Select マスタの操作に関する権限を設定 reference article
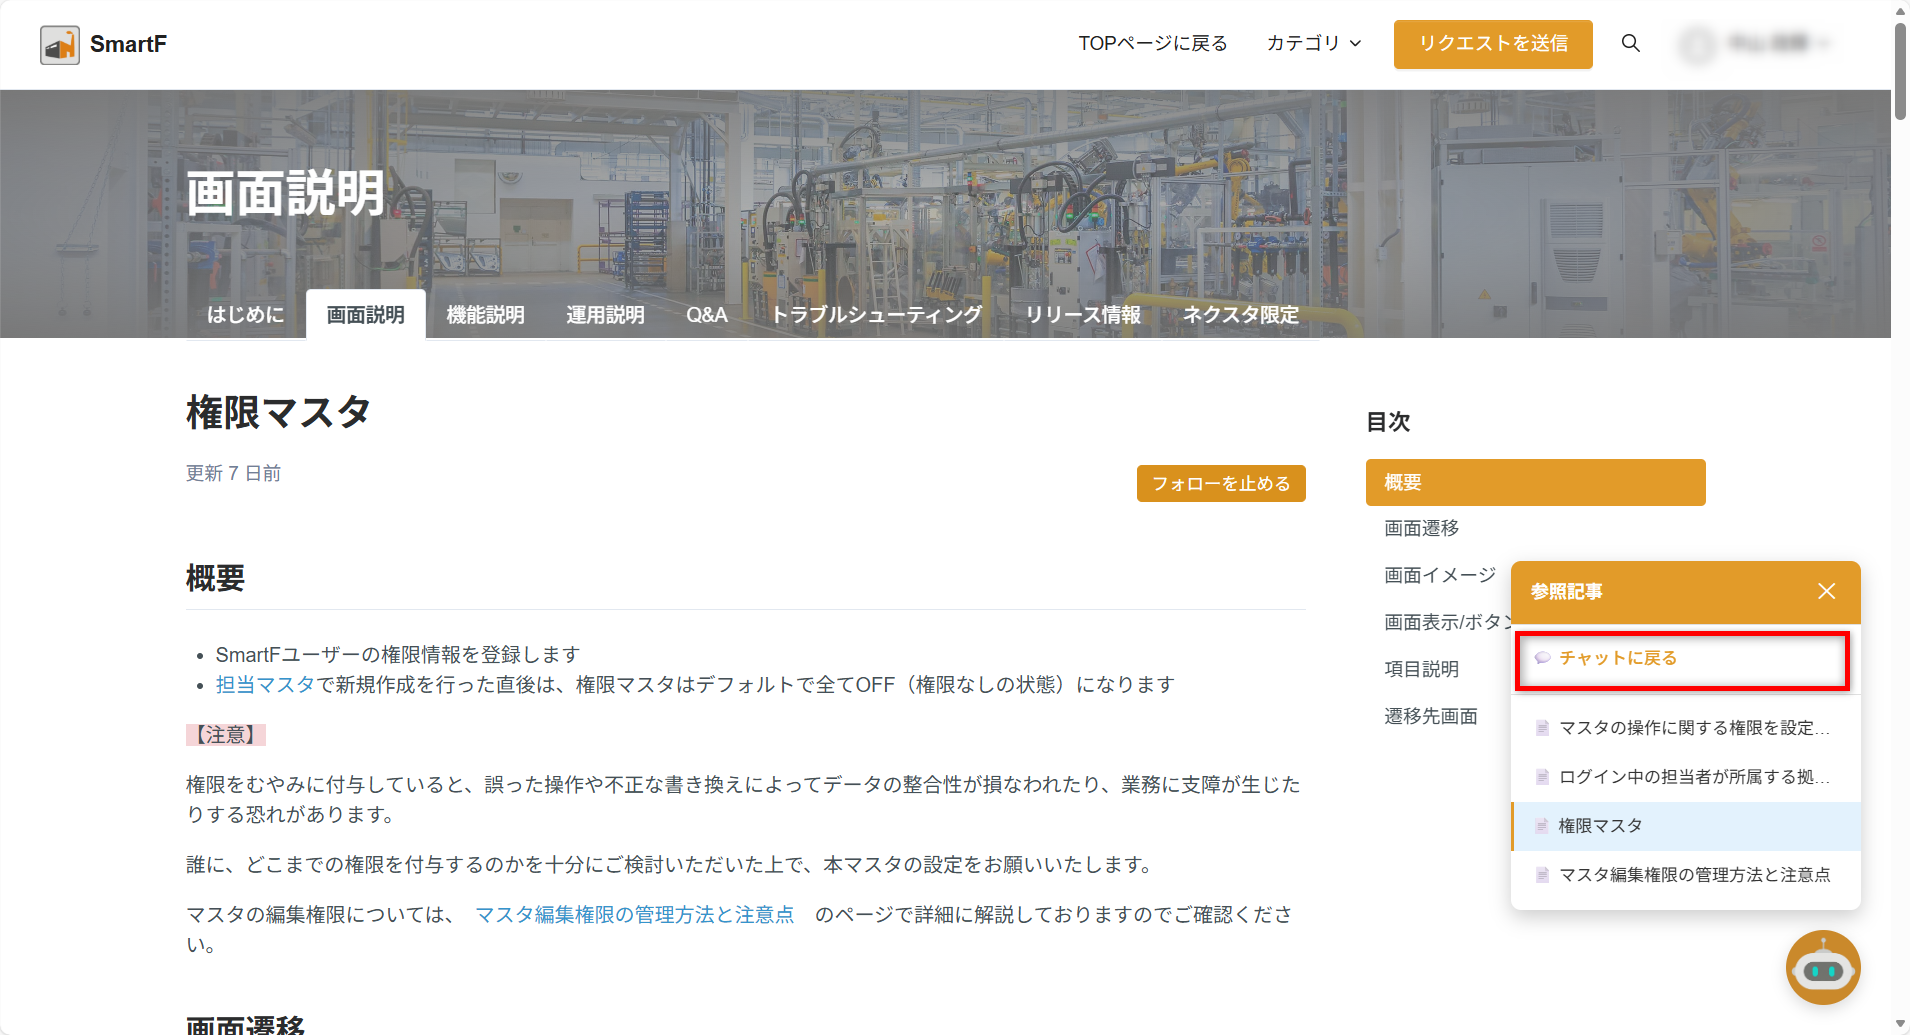 click(1693, 728)
